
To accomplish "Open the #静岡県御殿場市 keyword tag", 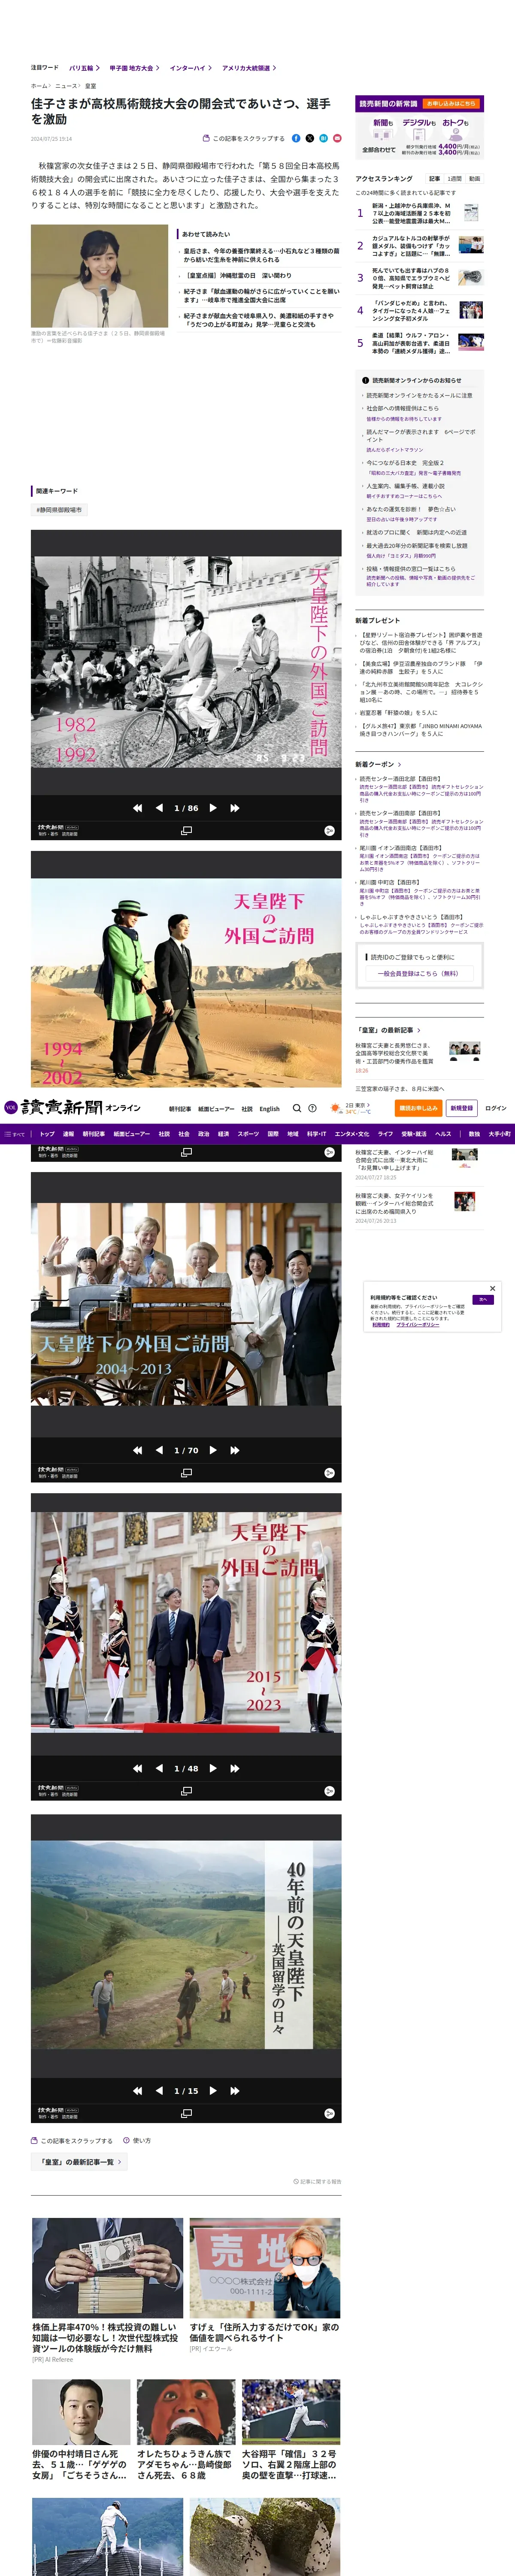I will tap(59, 510).
